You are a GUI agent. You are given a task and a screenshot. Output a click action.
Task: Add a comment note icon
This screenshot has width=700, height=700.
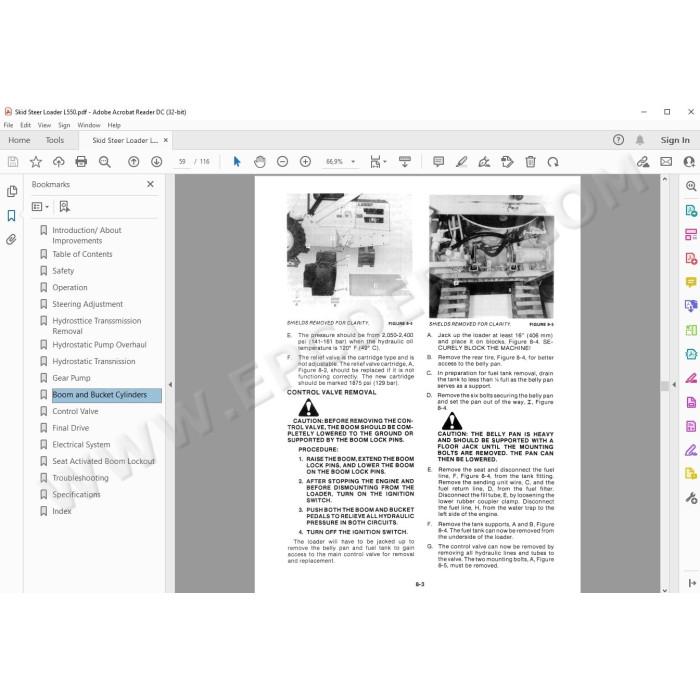tap(438, 162)
